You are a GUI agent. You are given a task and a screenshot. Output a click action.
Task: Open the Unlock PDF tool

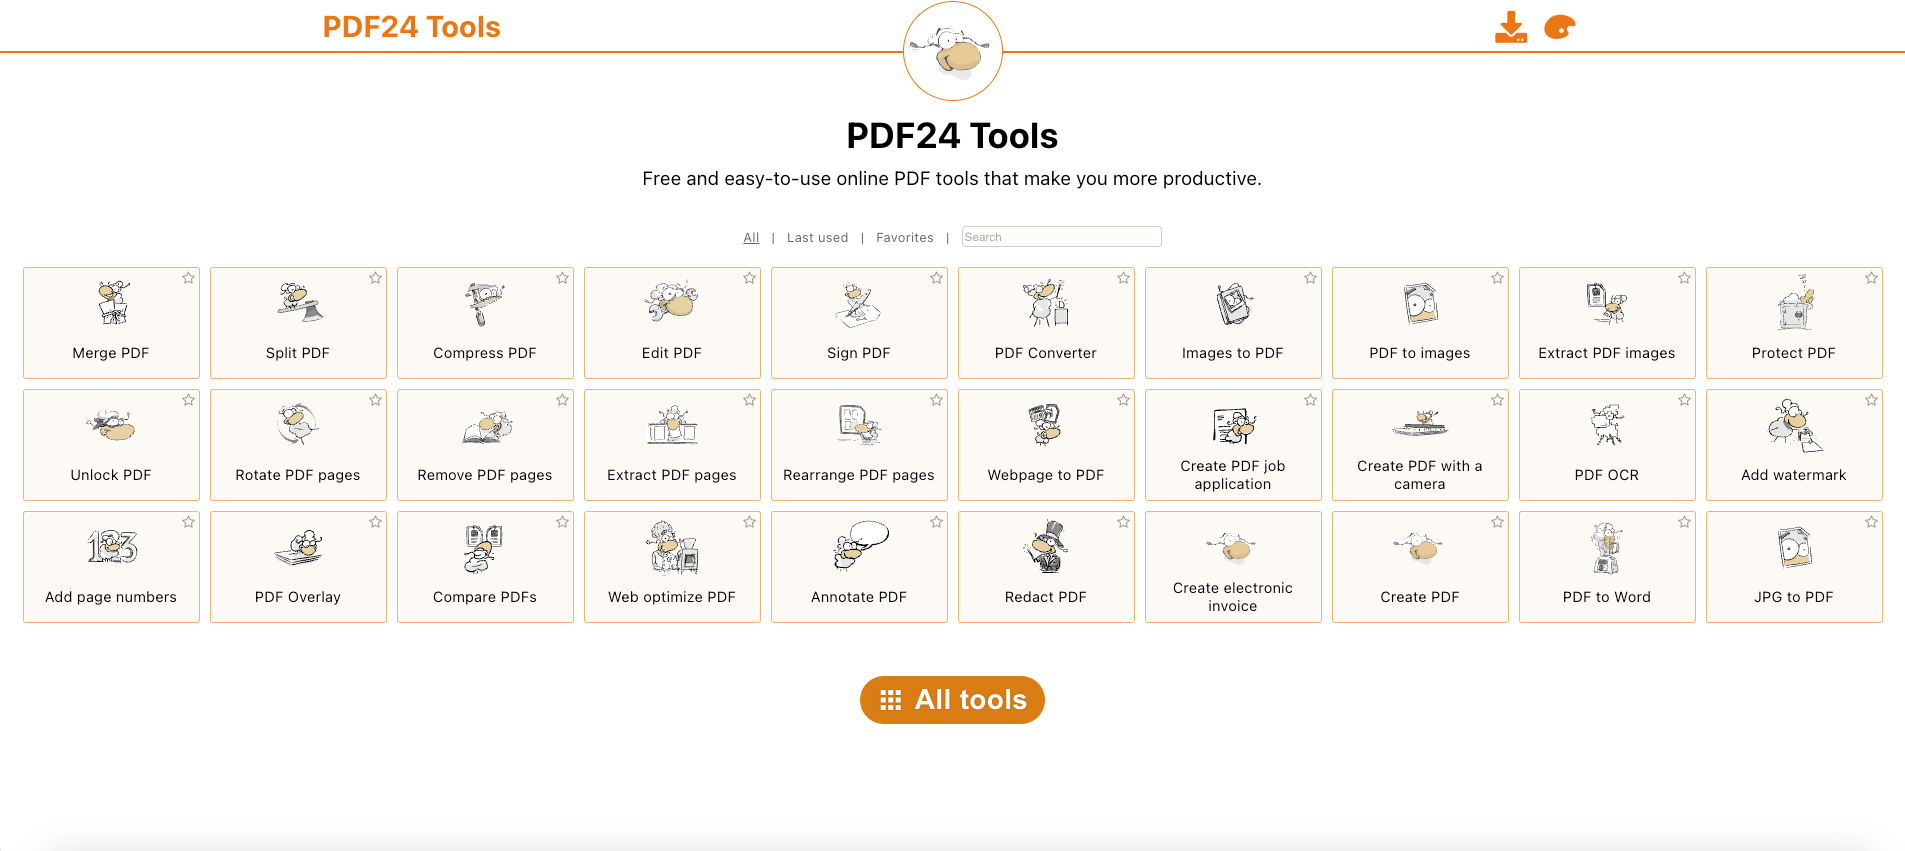coord(111,445)
